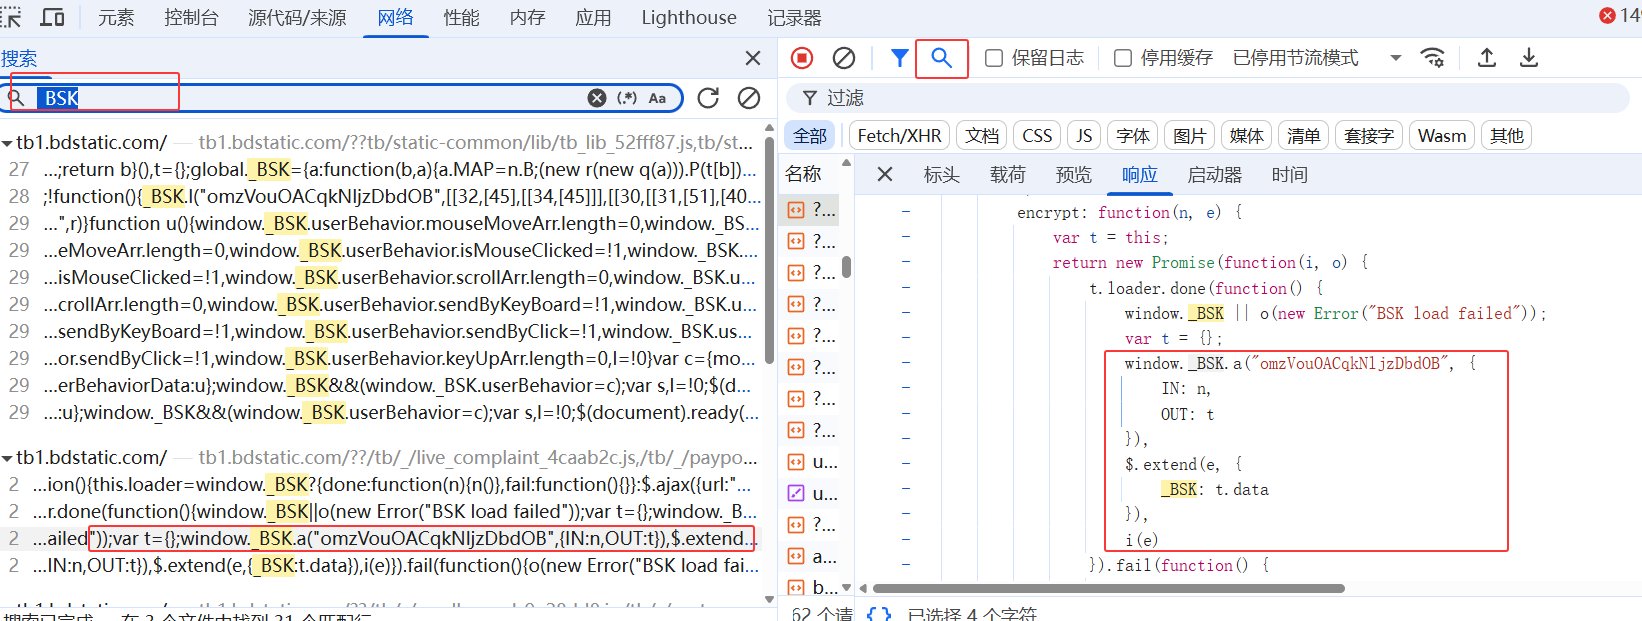Open throttling mode dropdown arrow
This screenshot has height=621, width=1642.
[x=1396, y=58]
